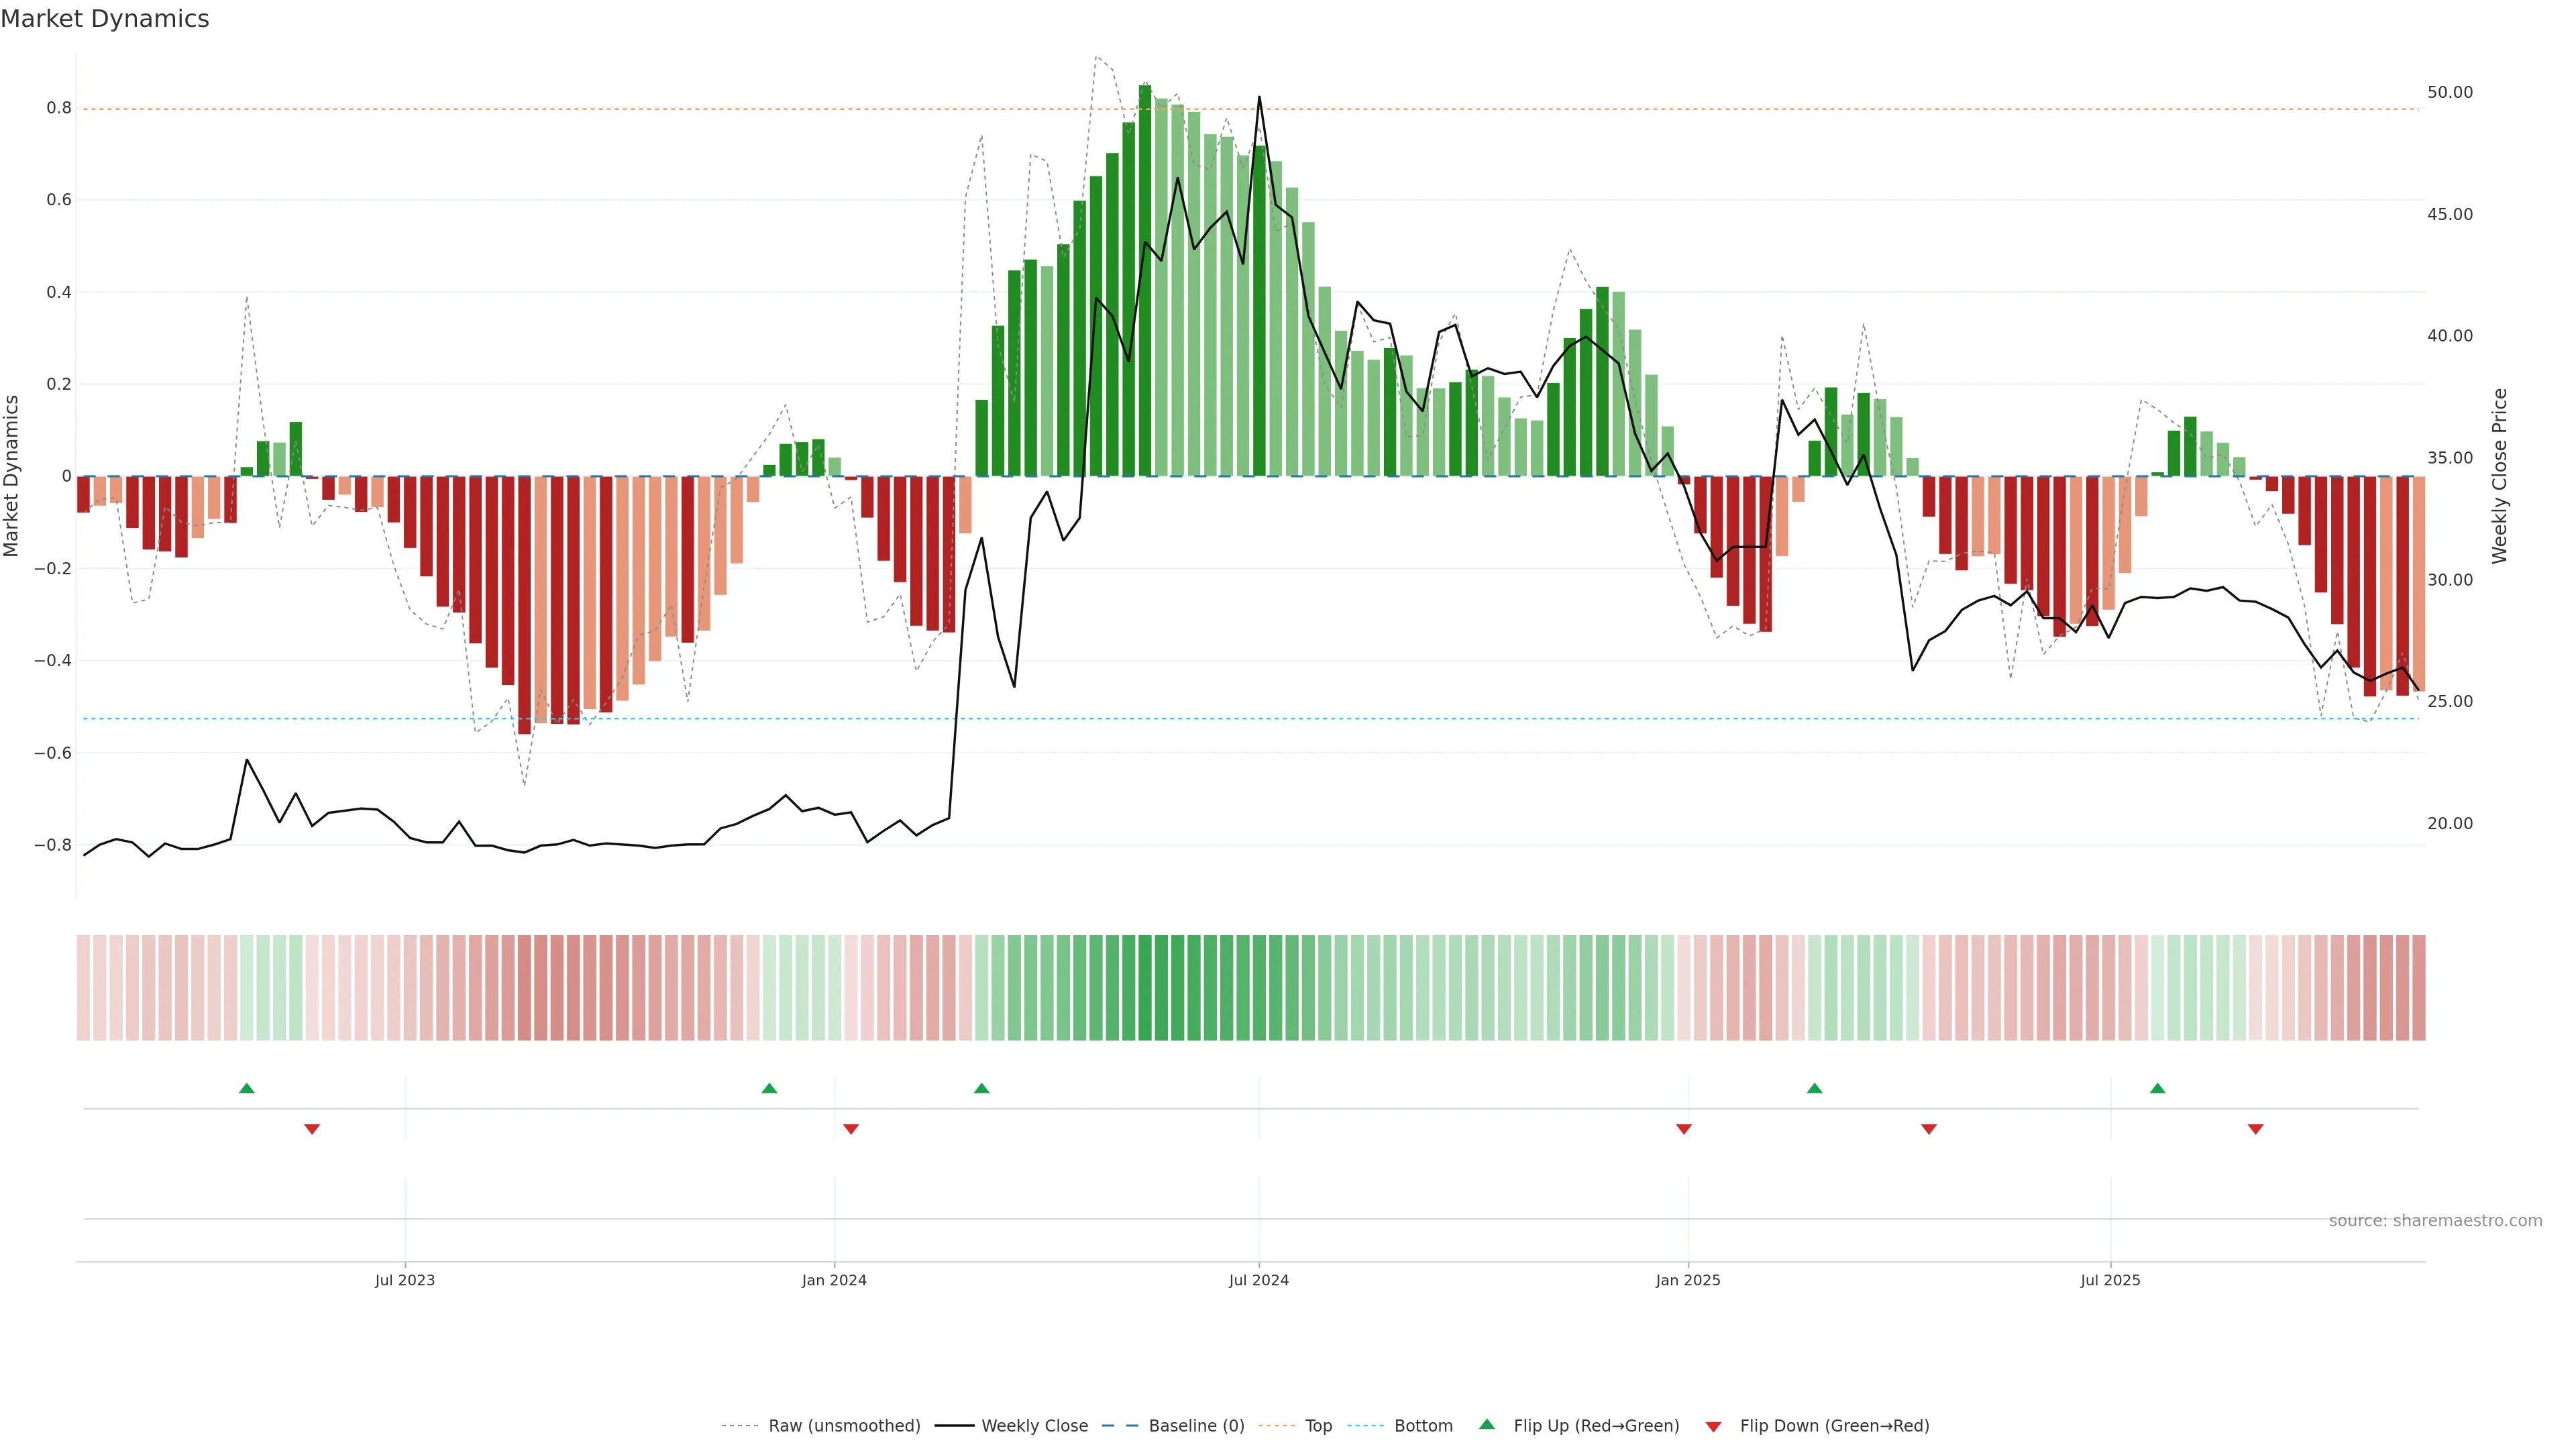Click the Market Dynamics chart title
This screenshot has height=1449, width=2576.
[105, 19]
